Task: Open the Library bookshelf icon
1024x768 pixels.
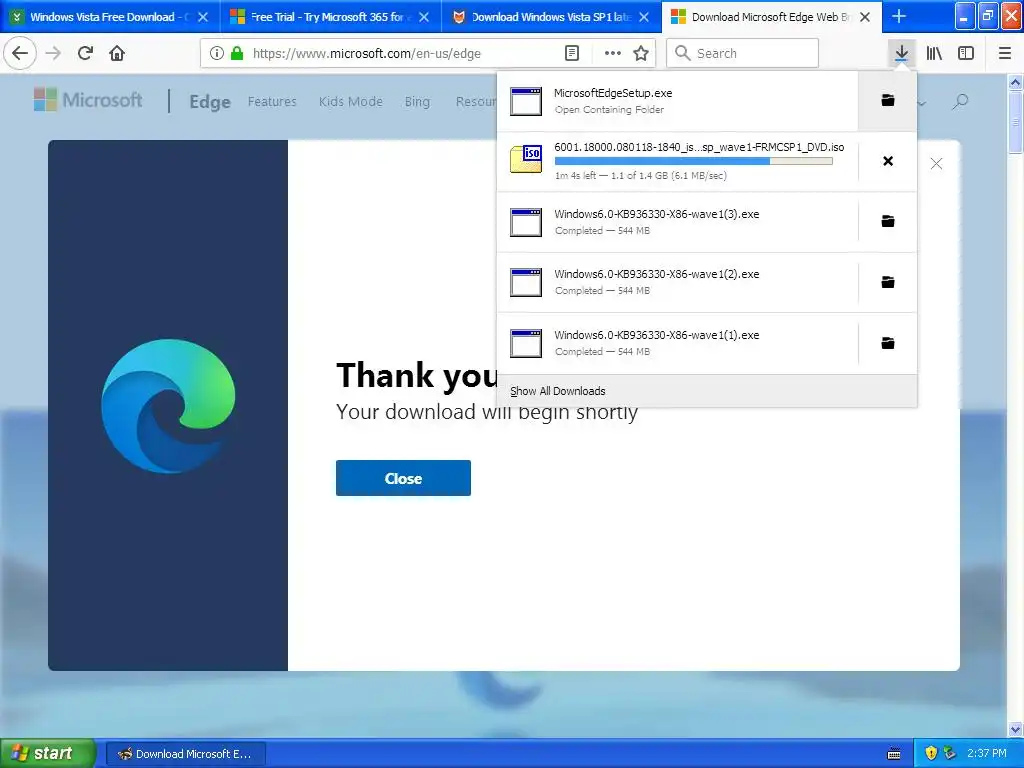Action: [934, 54]
